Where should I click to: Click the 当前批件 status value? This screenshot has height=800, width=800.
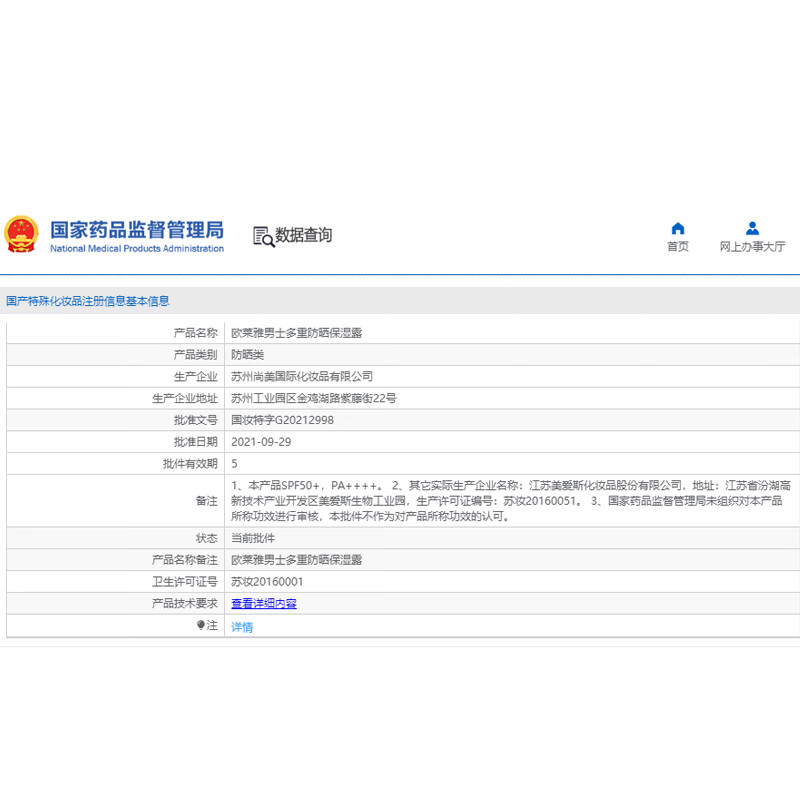click(x=253, y=538)
